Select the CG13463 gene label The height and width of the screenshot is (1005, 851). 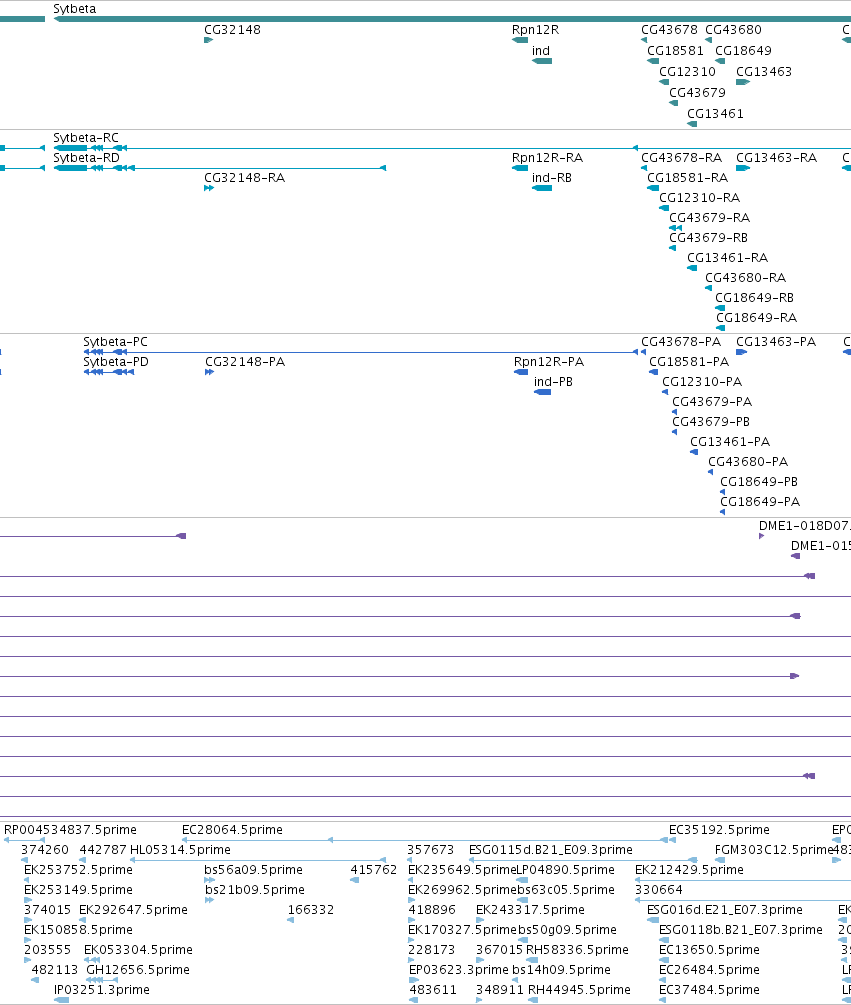(764, 72)
